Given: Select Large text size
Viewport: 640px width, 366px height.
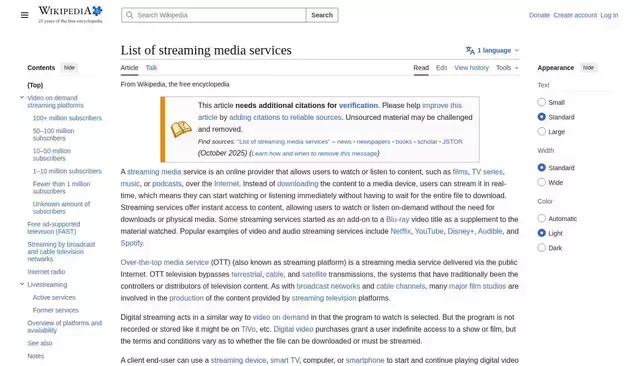Looking at the screenshot, I should click(x=542, y=131).
